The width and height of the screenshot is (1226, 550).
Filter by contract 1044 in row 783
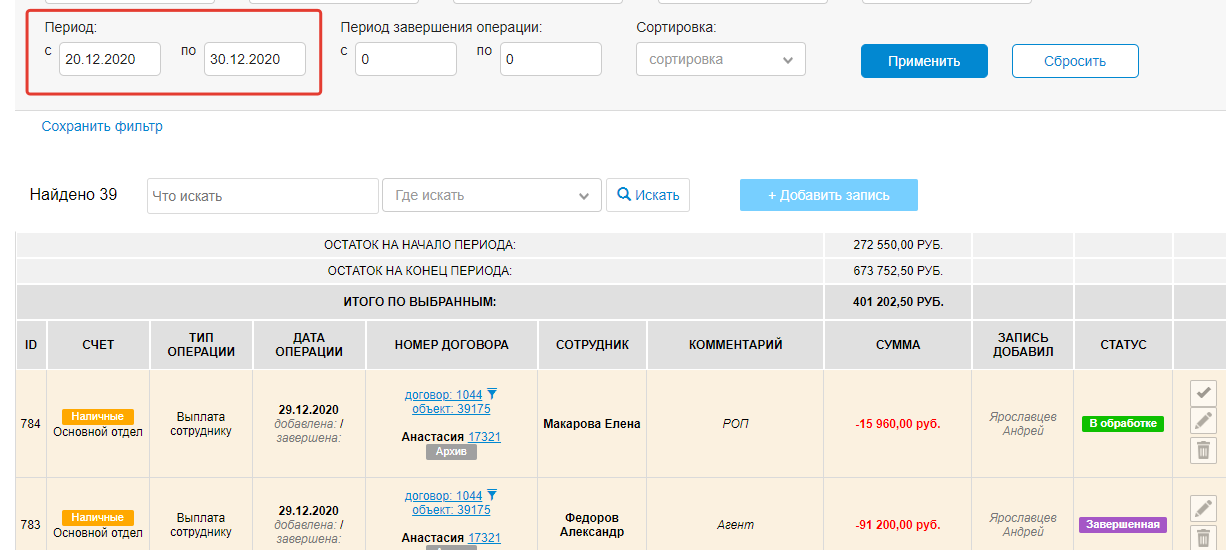pyautogui.click(x=491, y=496)
